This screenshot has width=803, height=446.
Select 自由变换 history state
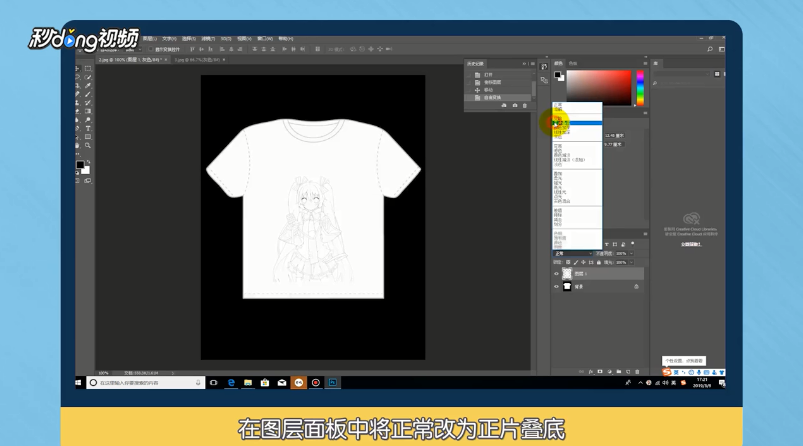[x=494, y=97]
